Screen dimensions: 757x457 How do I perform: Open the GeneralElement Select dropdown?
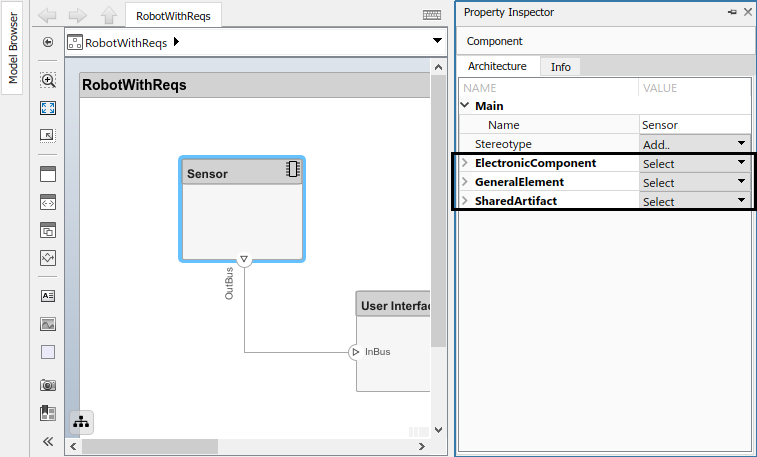tap(695, 182)
